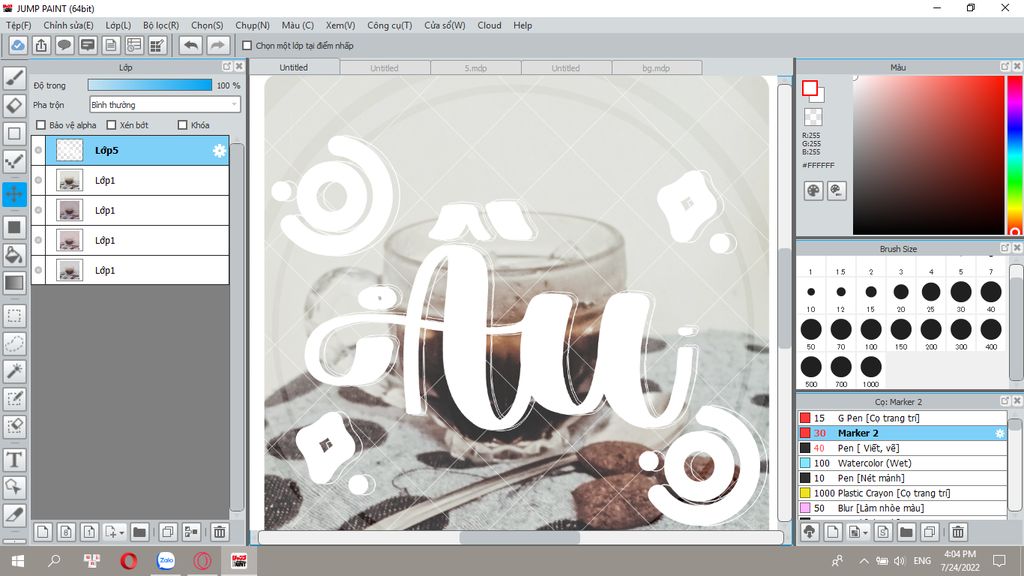This screenshot has height=576, width=1024.
Task: Click the layer opacity 'Độ trong' slider
Action: (150, 86)
